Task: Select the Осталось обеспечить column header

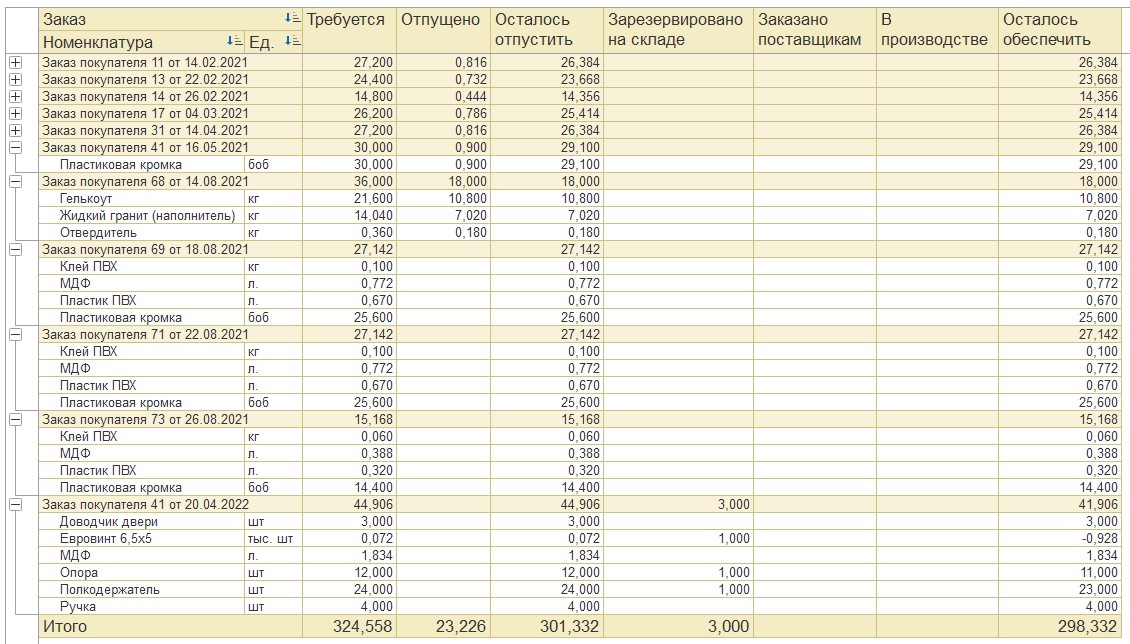Action: [1059, 30]
